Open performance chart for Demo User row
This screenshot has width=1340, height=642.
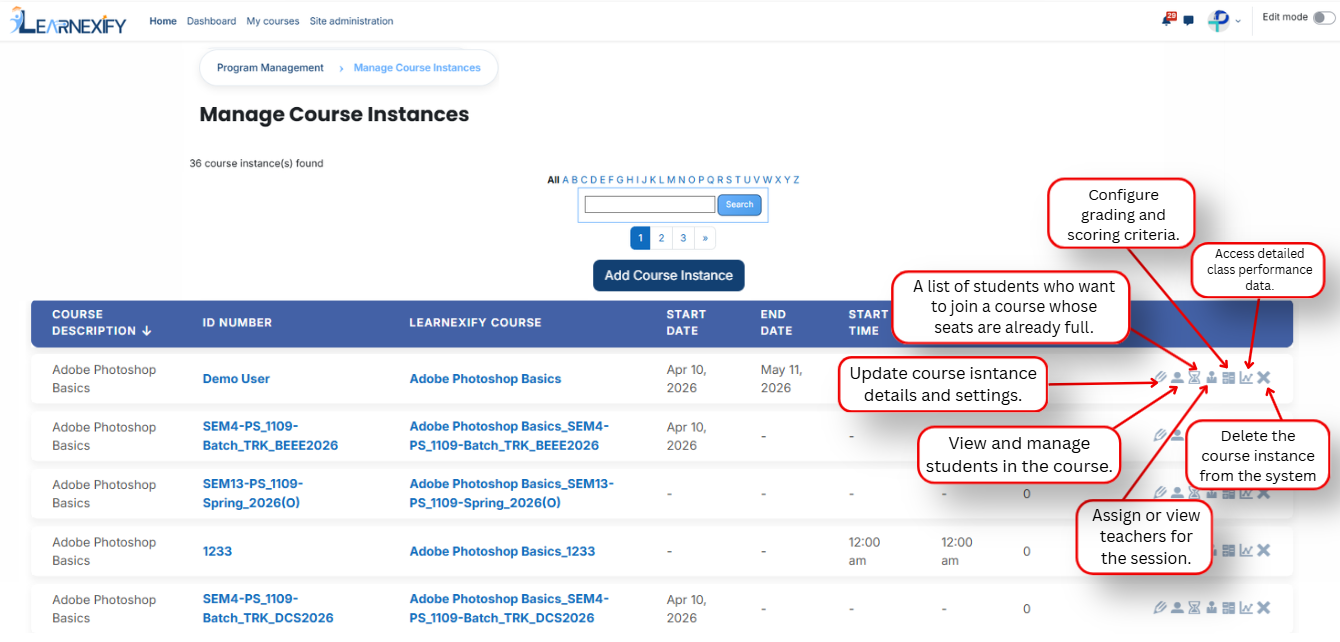point(1246,378)
